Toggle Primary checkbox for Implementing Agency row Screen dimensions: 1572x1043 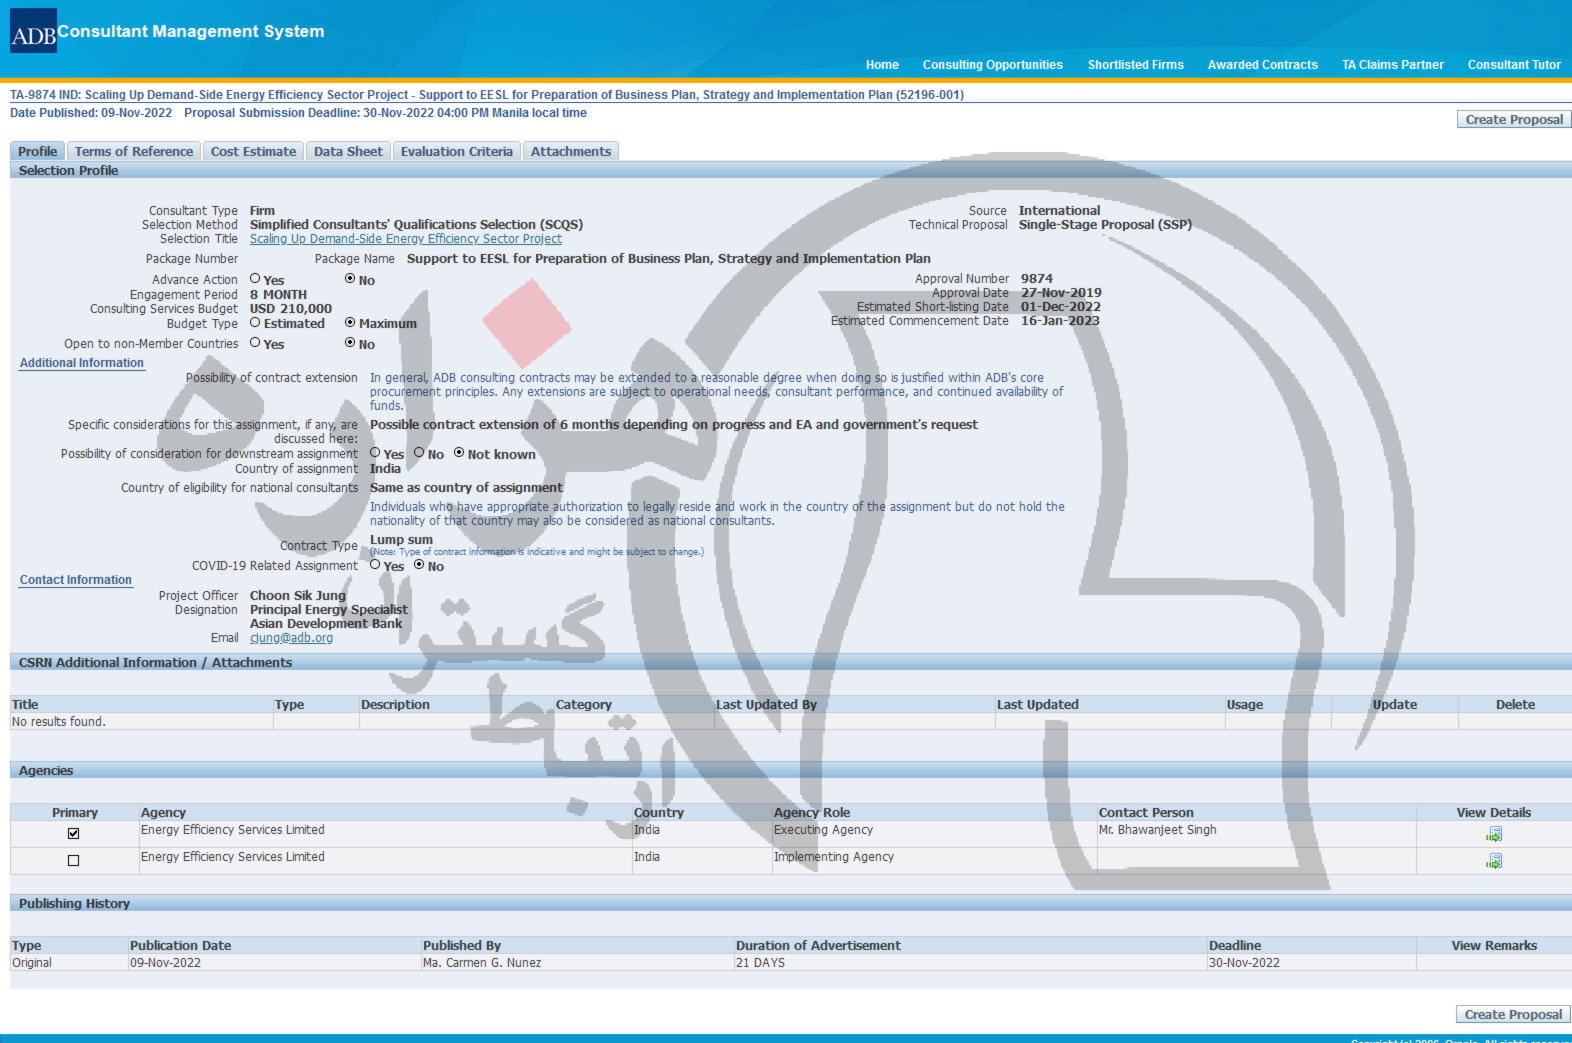(x=73, y=860)
